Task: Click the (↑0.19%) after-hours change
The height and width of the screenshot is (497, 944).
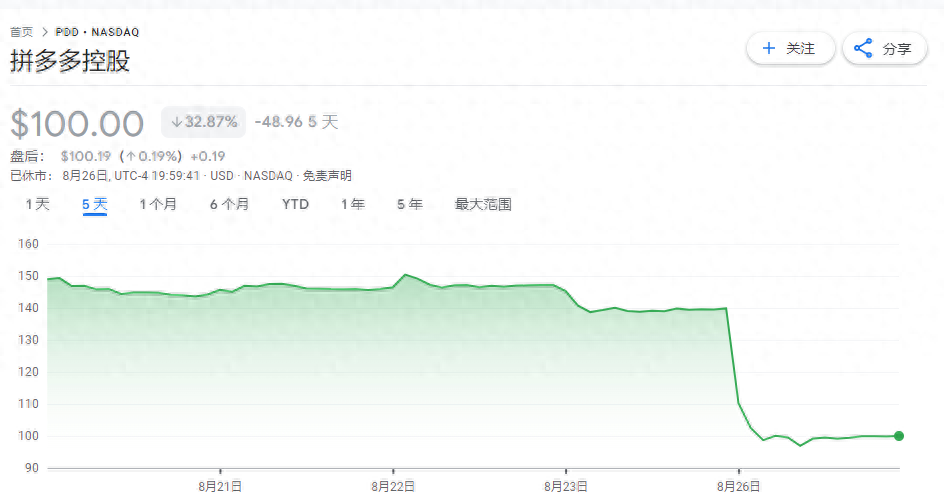Action: point(151,156)
